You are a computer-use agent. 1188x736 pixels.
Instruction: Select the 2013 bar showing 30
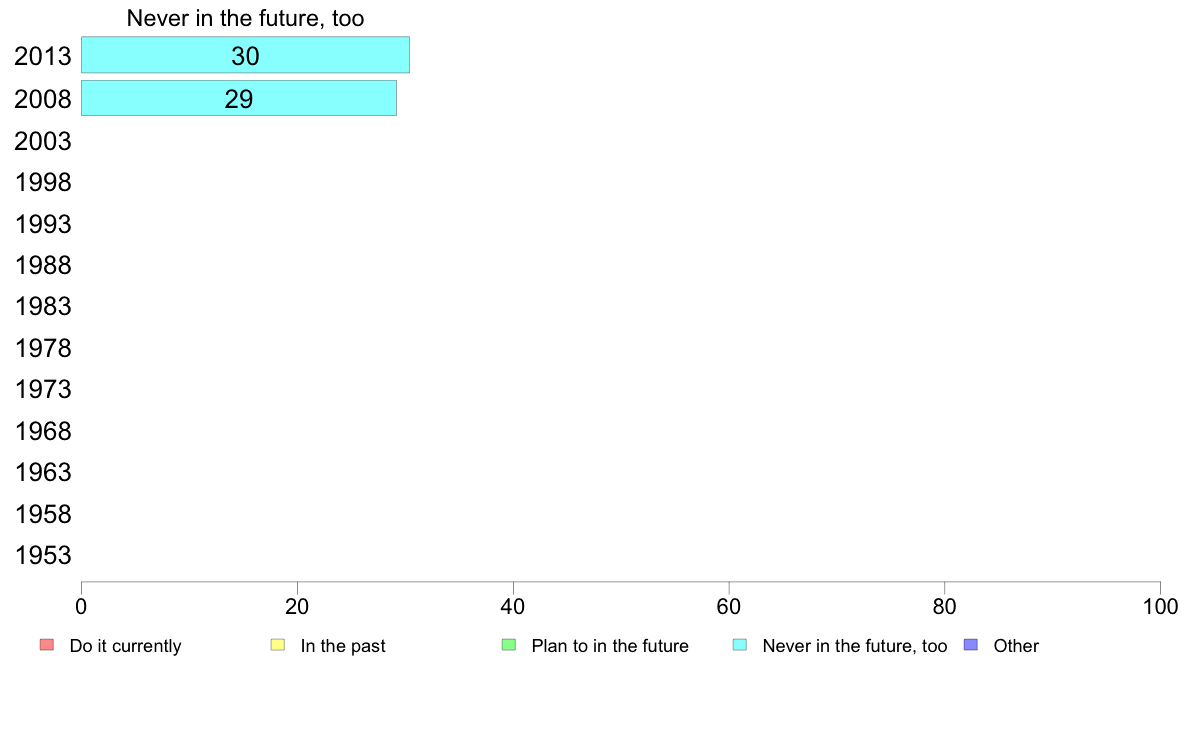(245, 55)
